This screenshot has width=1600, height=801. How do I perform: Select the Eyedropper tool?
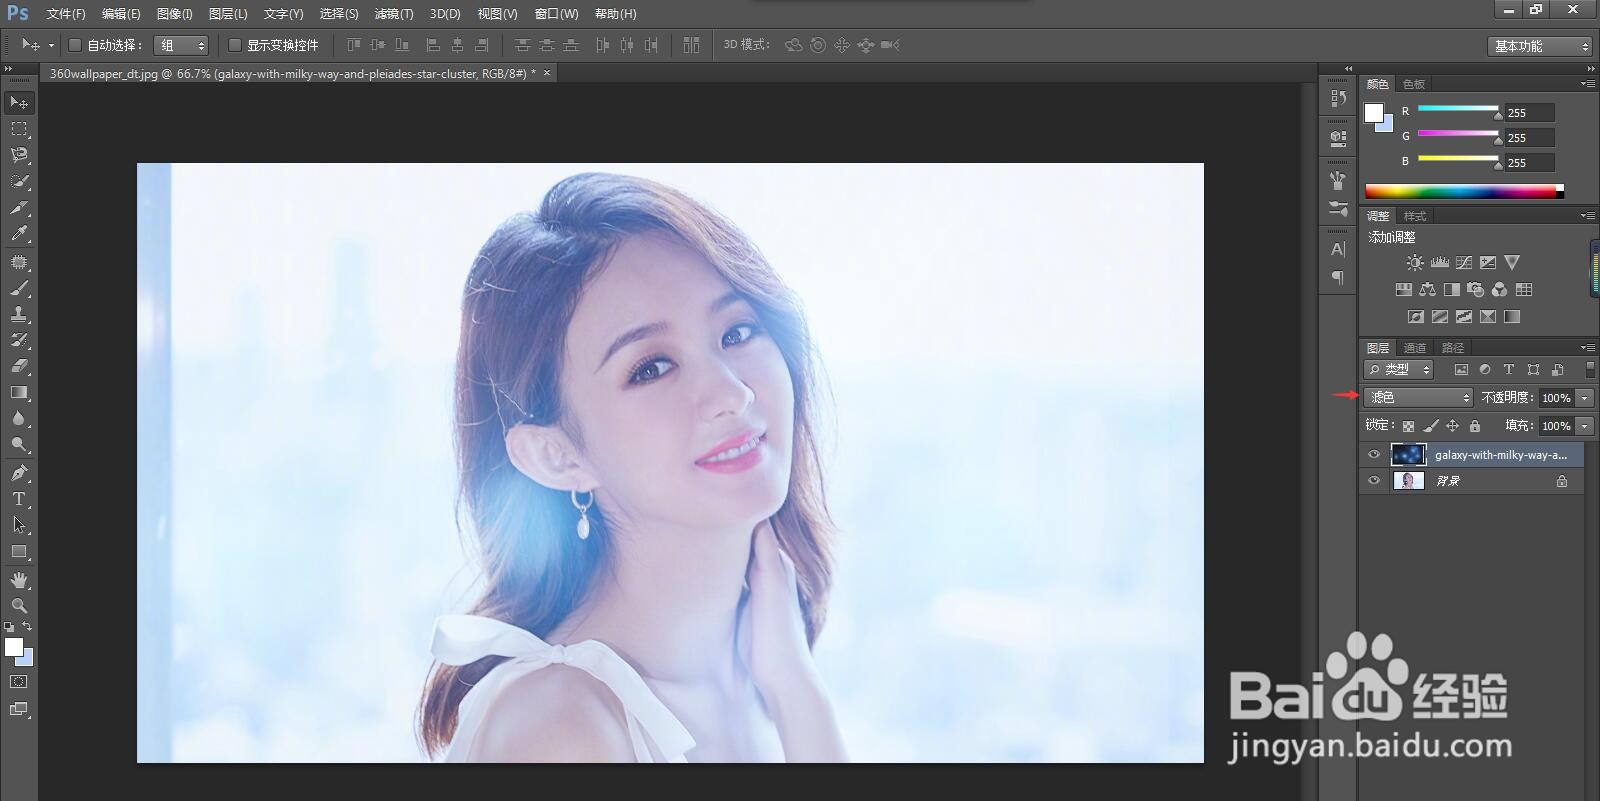click(19, 234)
